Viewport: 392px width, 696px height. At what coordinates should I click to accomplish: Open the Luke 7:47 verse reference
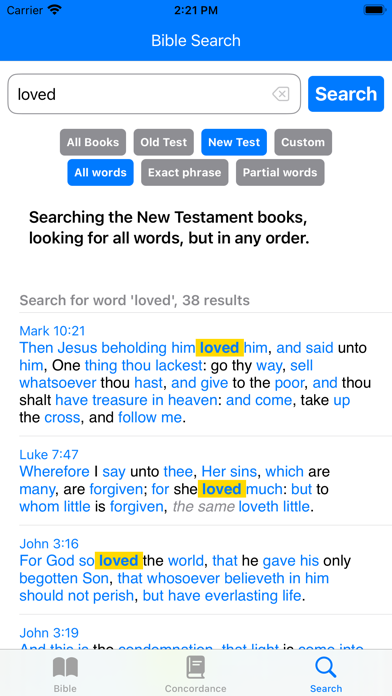point(49,454)
